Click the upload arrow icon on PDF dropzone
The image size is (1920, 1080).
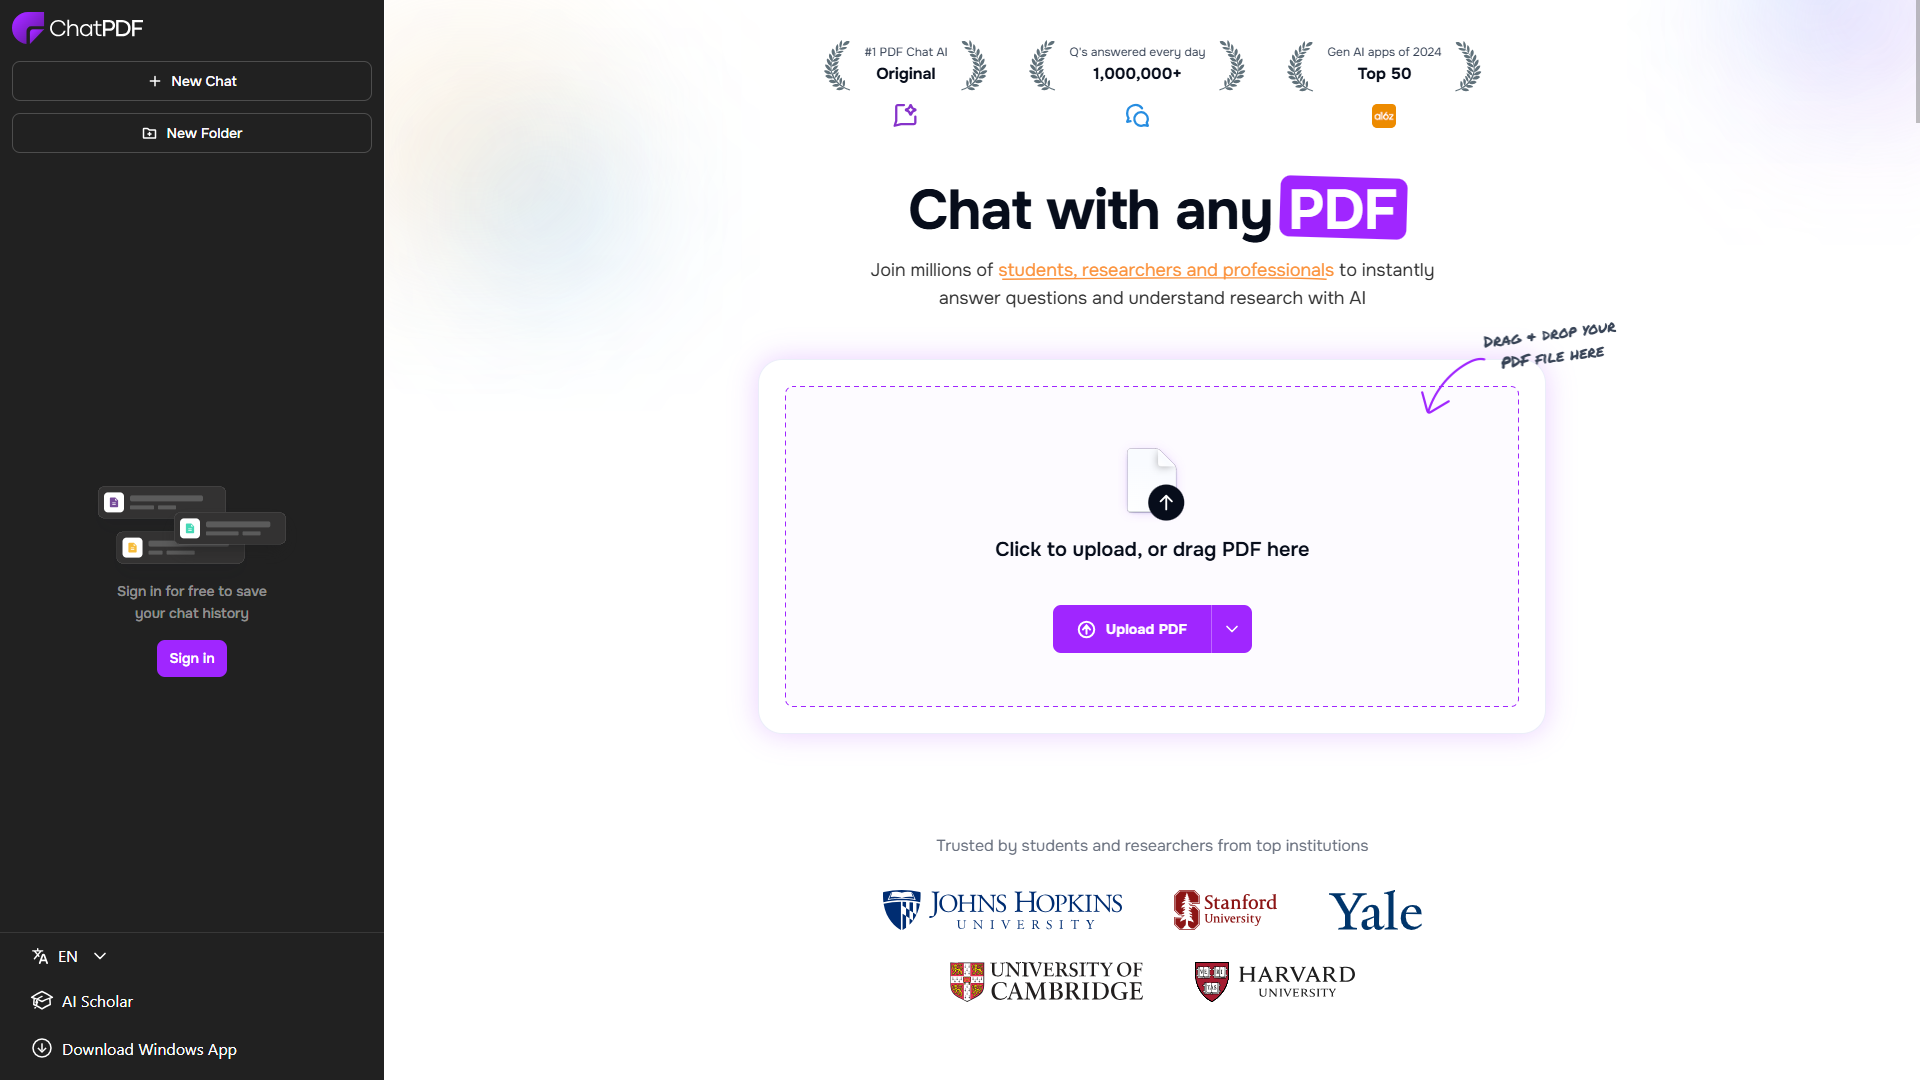[x=1166, y=502]
